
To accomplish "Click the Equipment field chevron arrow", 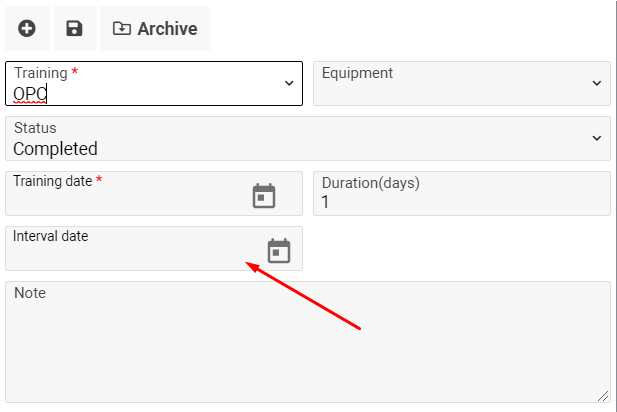I will [x=597, y=84].
